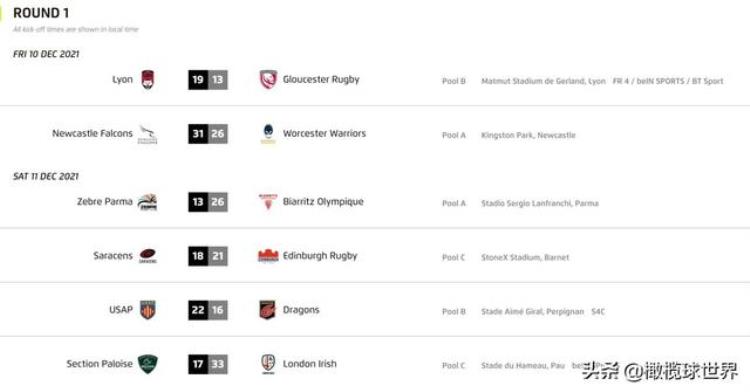750x392 pixels.
Task: Click the Biarritz Olympique crest
Action: (268, 202)
